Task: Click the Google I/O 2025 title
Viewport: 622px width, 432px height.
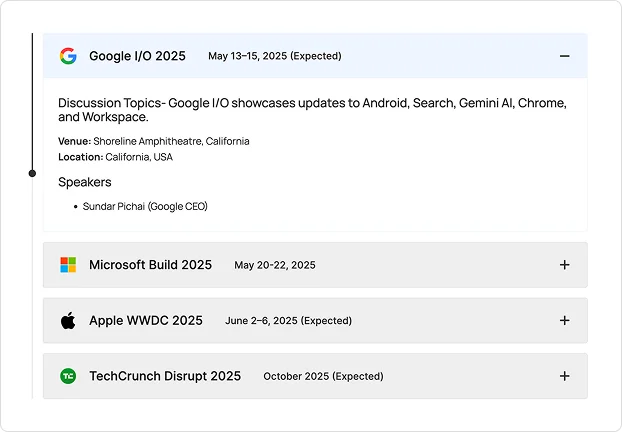Action: [137, 56]
